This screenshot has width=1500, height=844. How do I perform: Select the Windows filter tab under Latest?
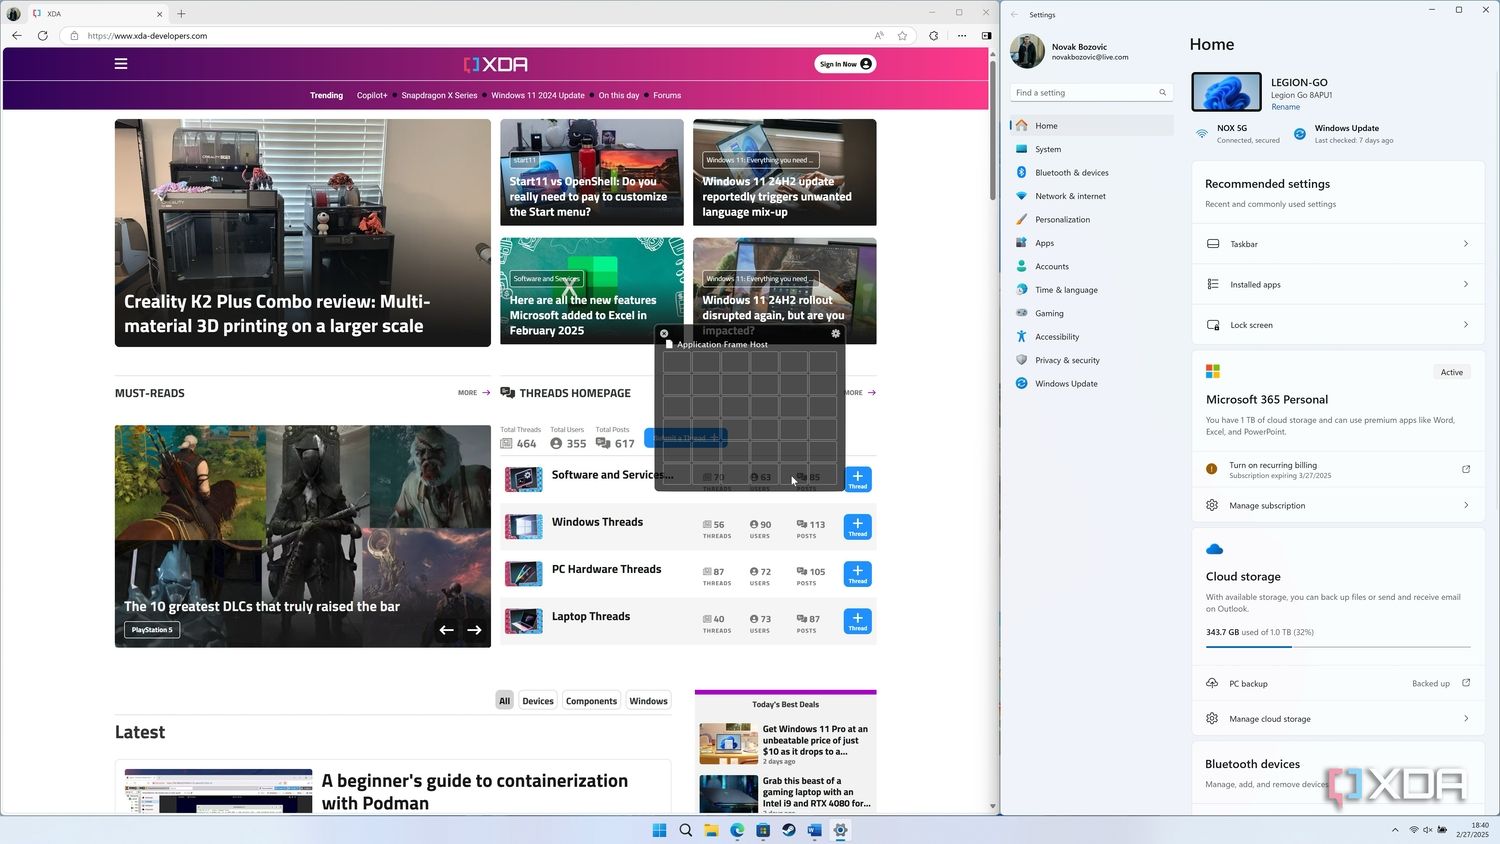[648, 701]
